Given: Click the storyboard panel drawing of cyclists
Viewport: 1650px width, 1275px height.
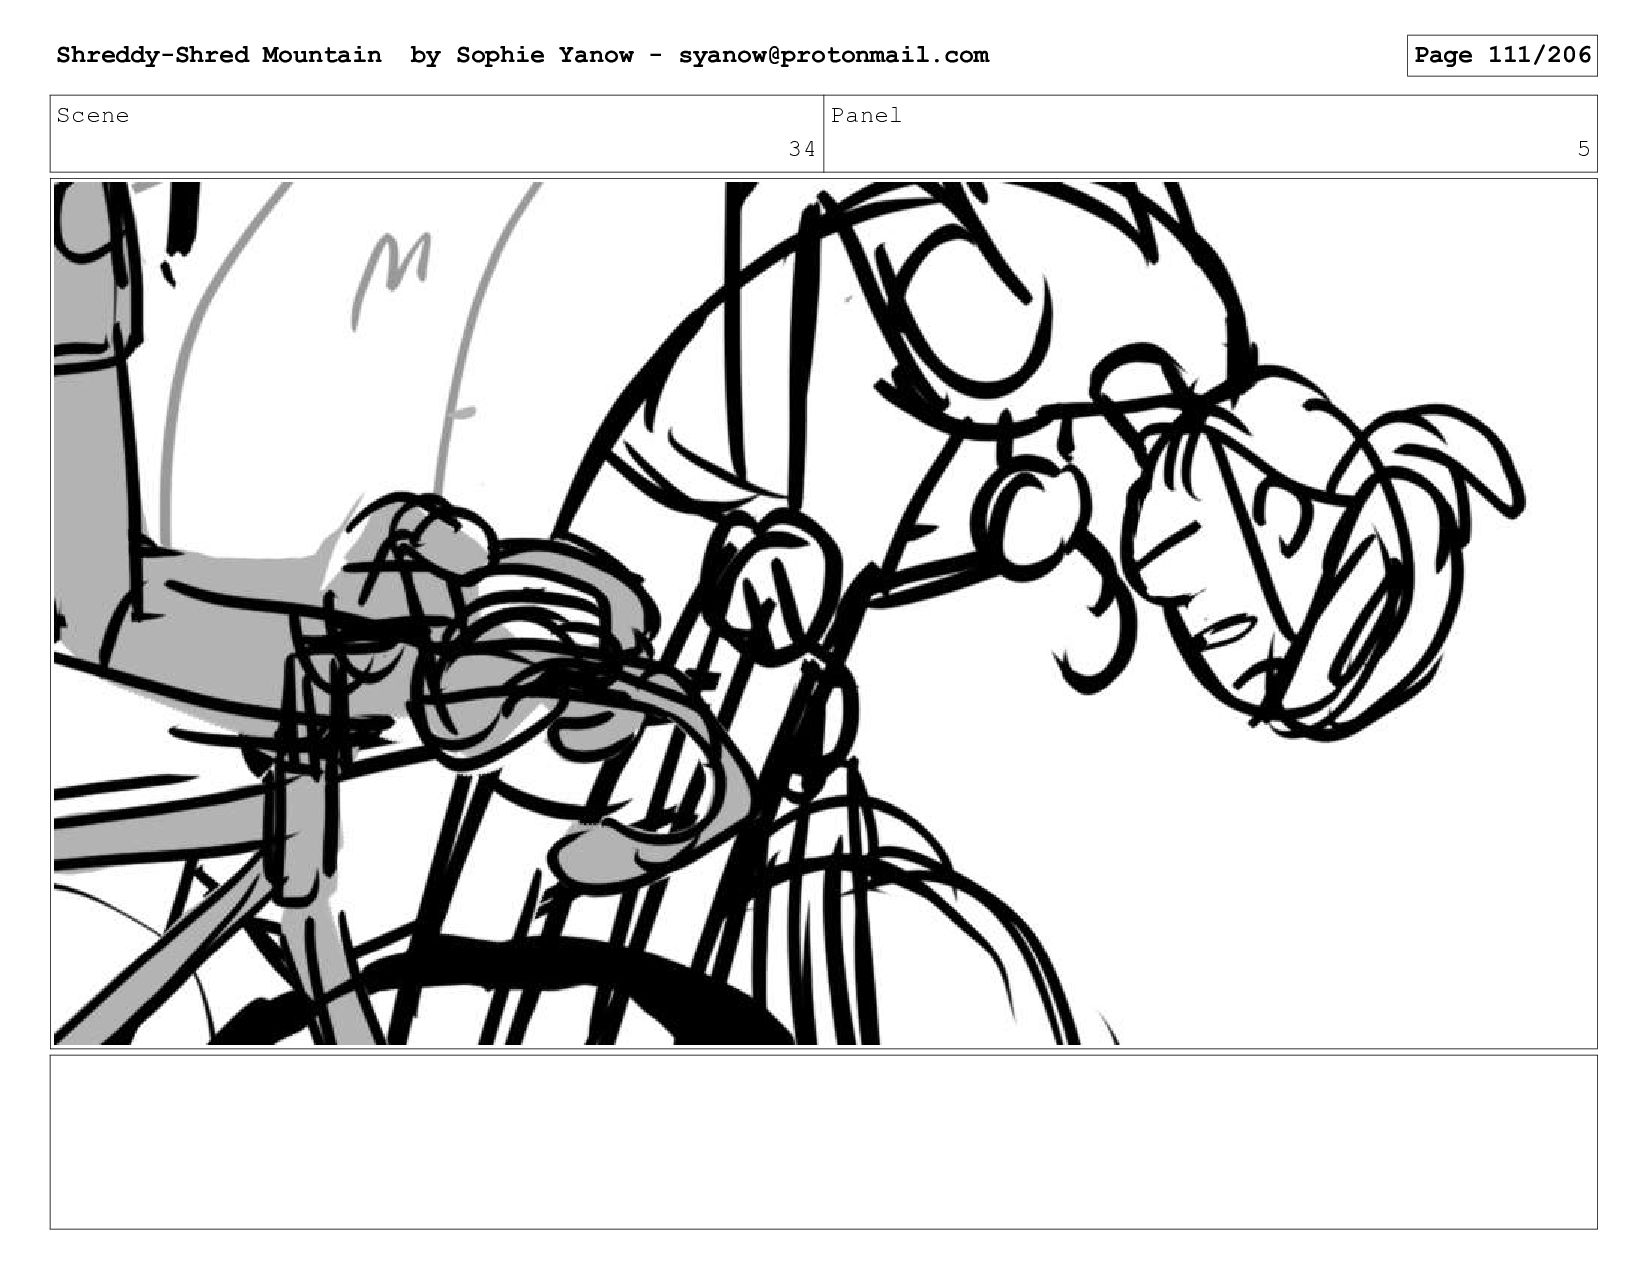Looking at the screenshot, I should click(x=824, y=613).
